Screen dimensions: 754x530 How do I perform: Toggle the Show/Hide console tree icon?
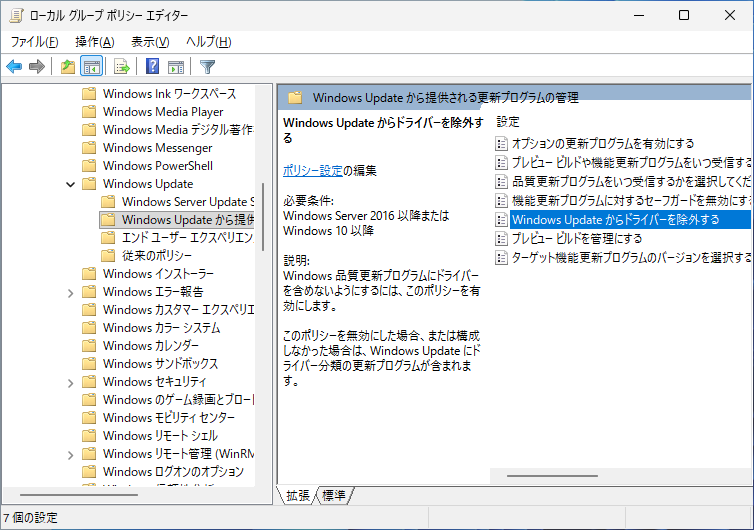coord(91,66)
